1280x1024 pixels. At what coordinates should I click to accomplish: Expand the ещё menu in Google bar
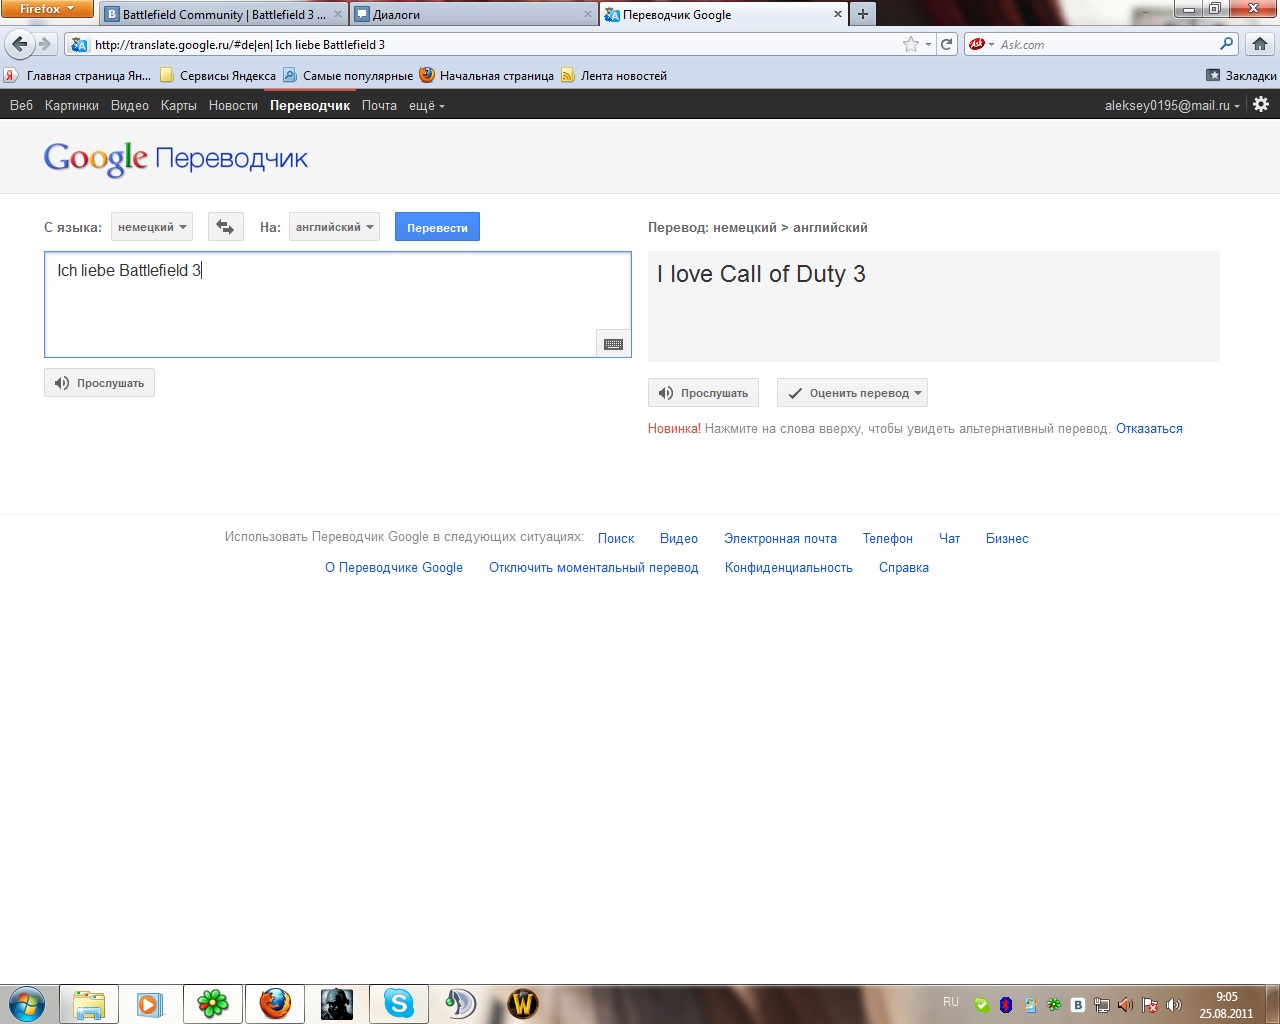point(427,105)
